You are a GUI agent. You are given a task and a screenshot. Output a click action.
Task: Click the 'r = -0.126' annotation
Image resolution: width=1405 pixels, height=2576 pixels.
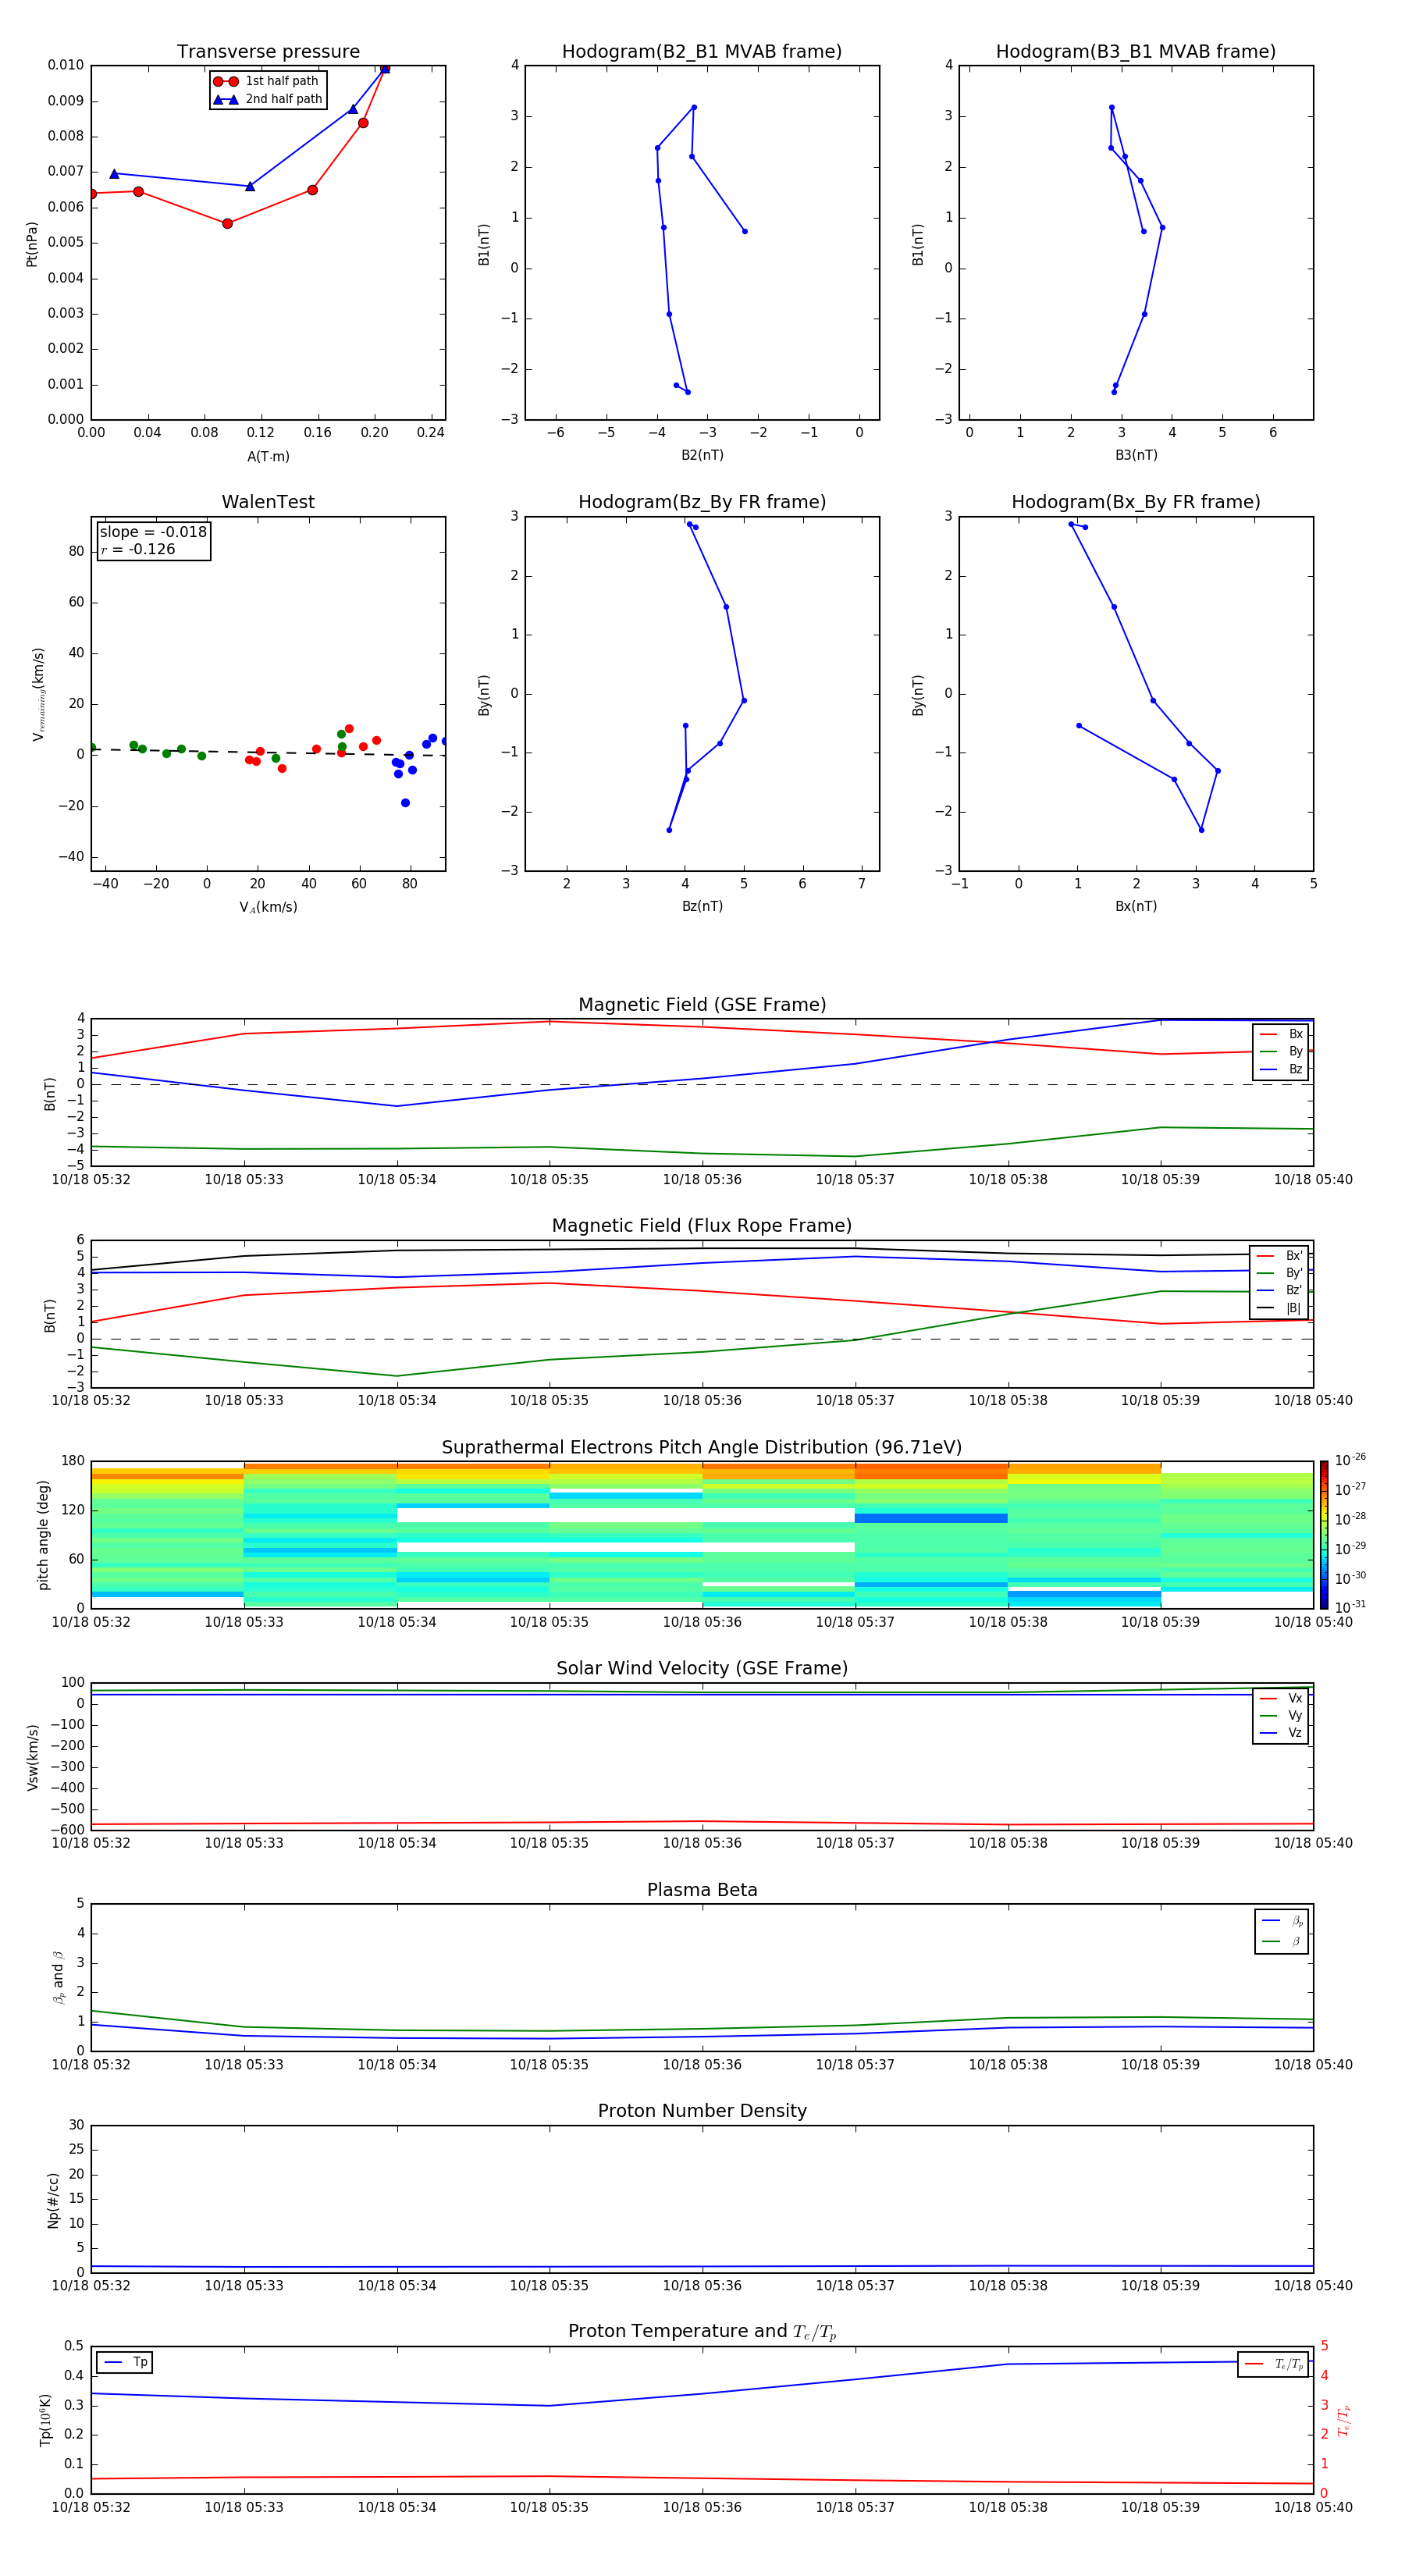tap(138, 549)
